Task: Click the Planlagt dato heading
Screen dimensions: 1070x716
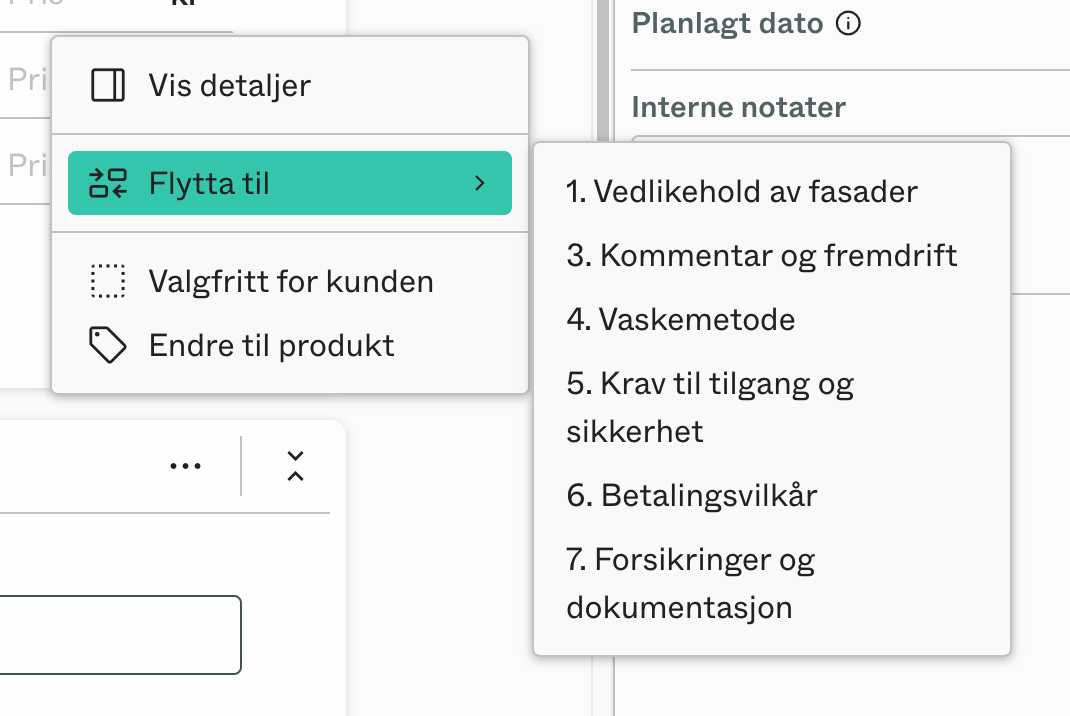Action: (x=727, y=23)
